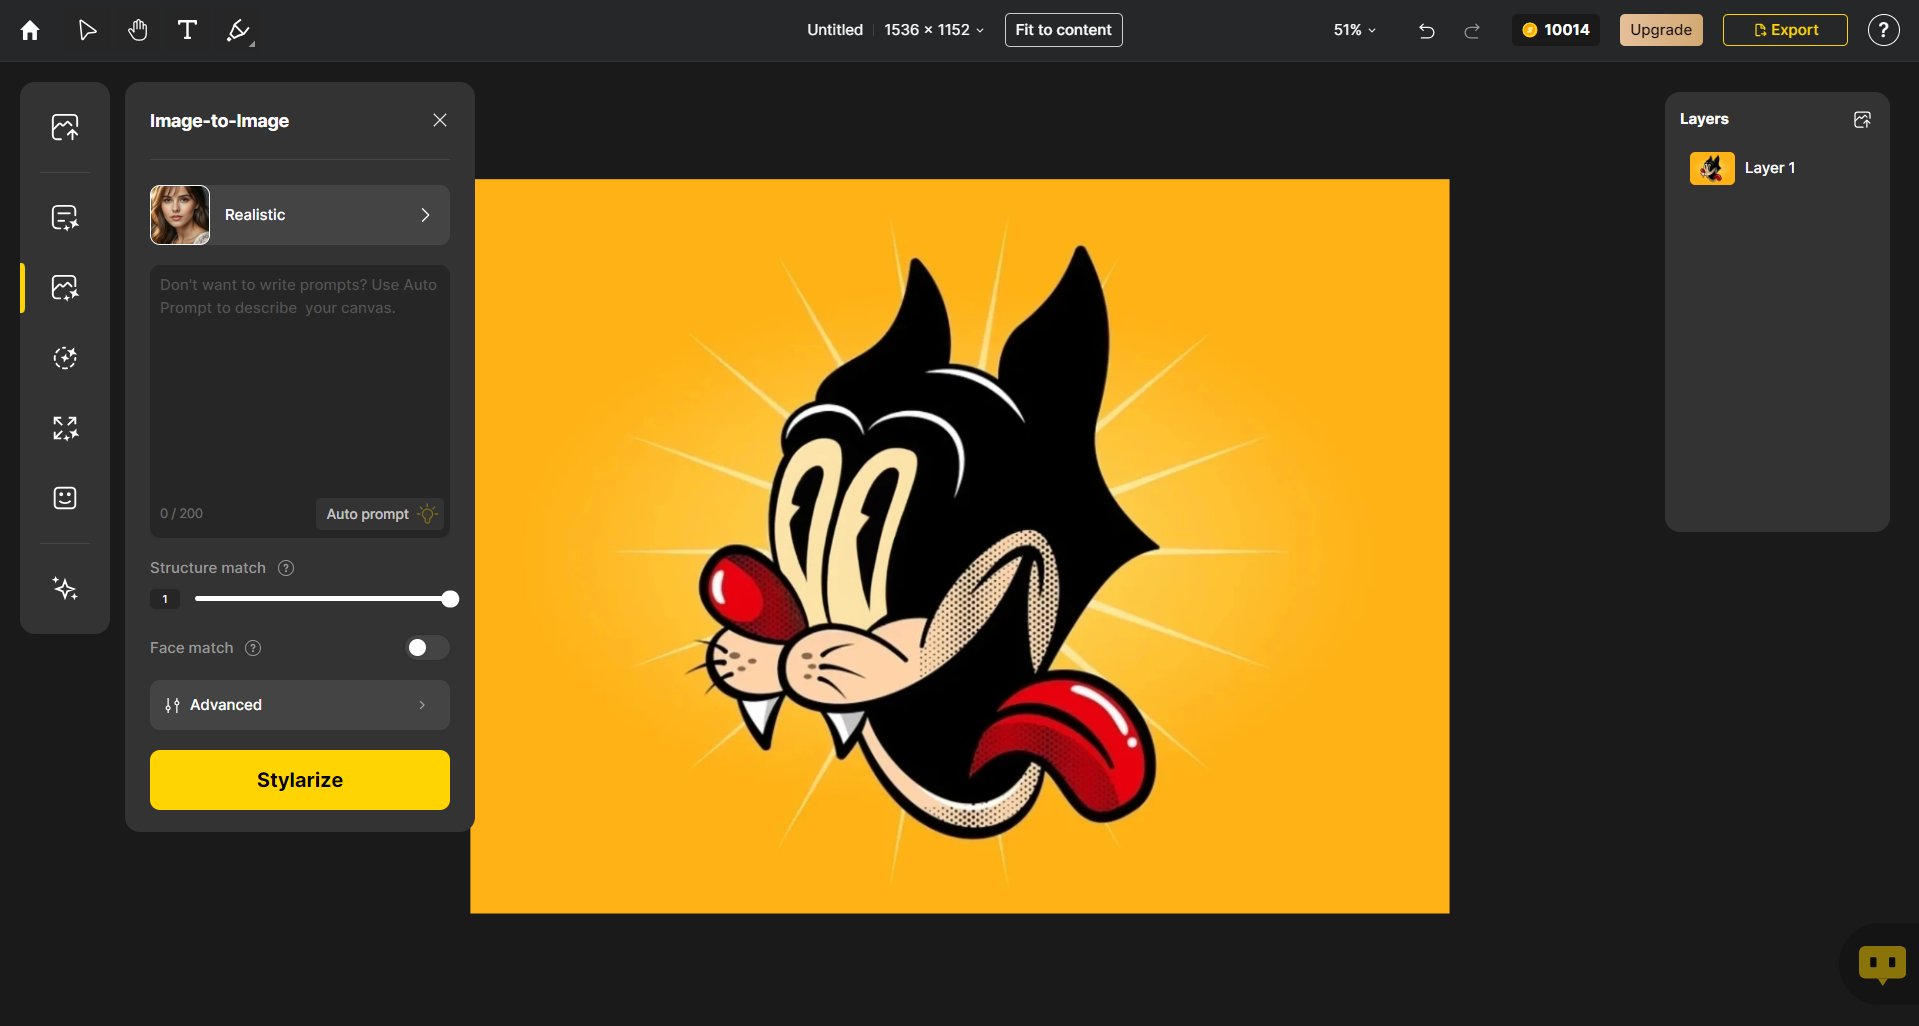This screenshot has width=1919, height=1026.
Task: Open the 51% zoom level dropdown
Action: tap(1354, 30)
